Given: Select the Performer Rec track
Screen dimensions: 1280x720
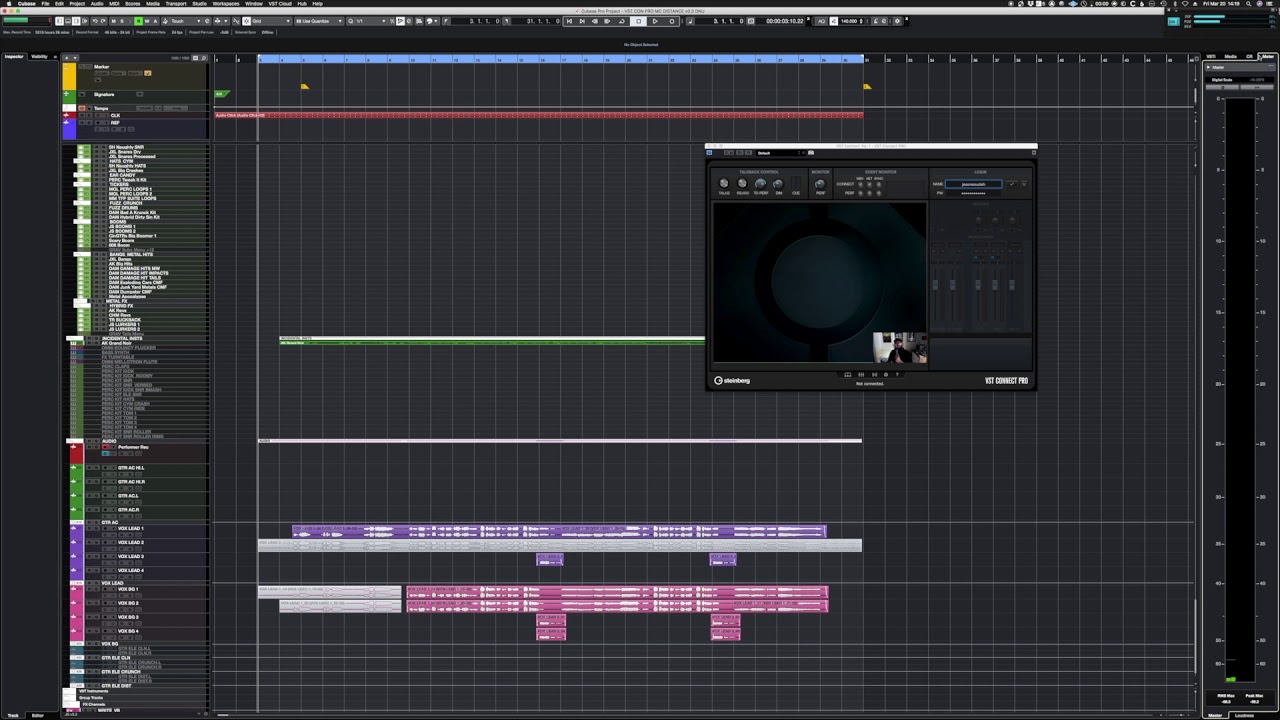Looking at the screenshot, I should coord(133,447).
